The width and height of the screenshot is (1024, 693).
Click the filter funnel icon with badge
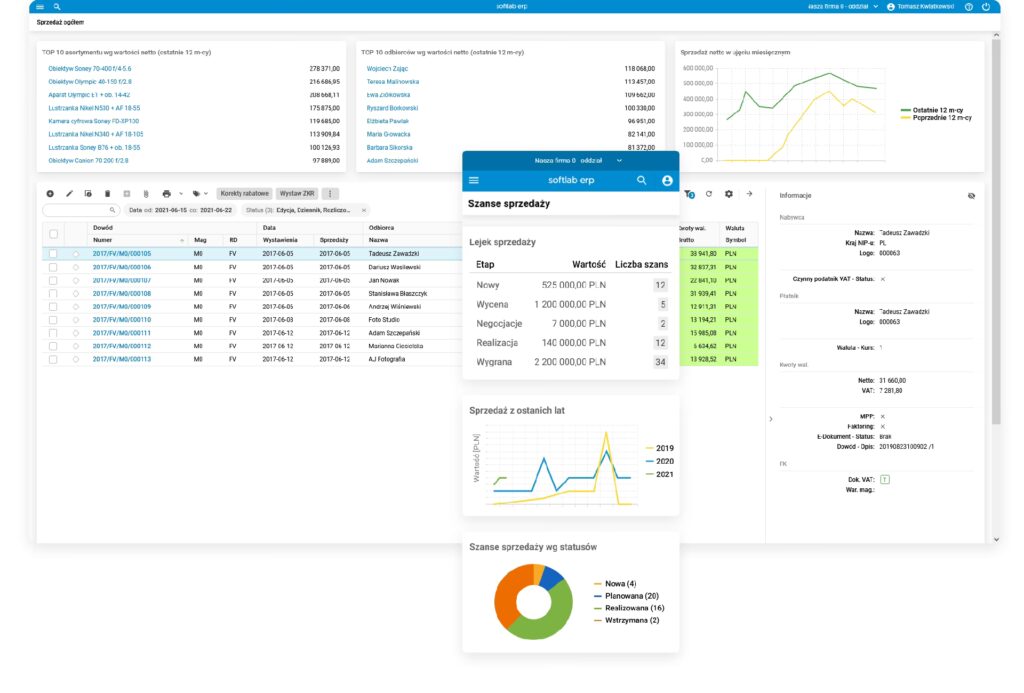690,195
